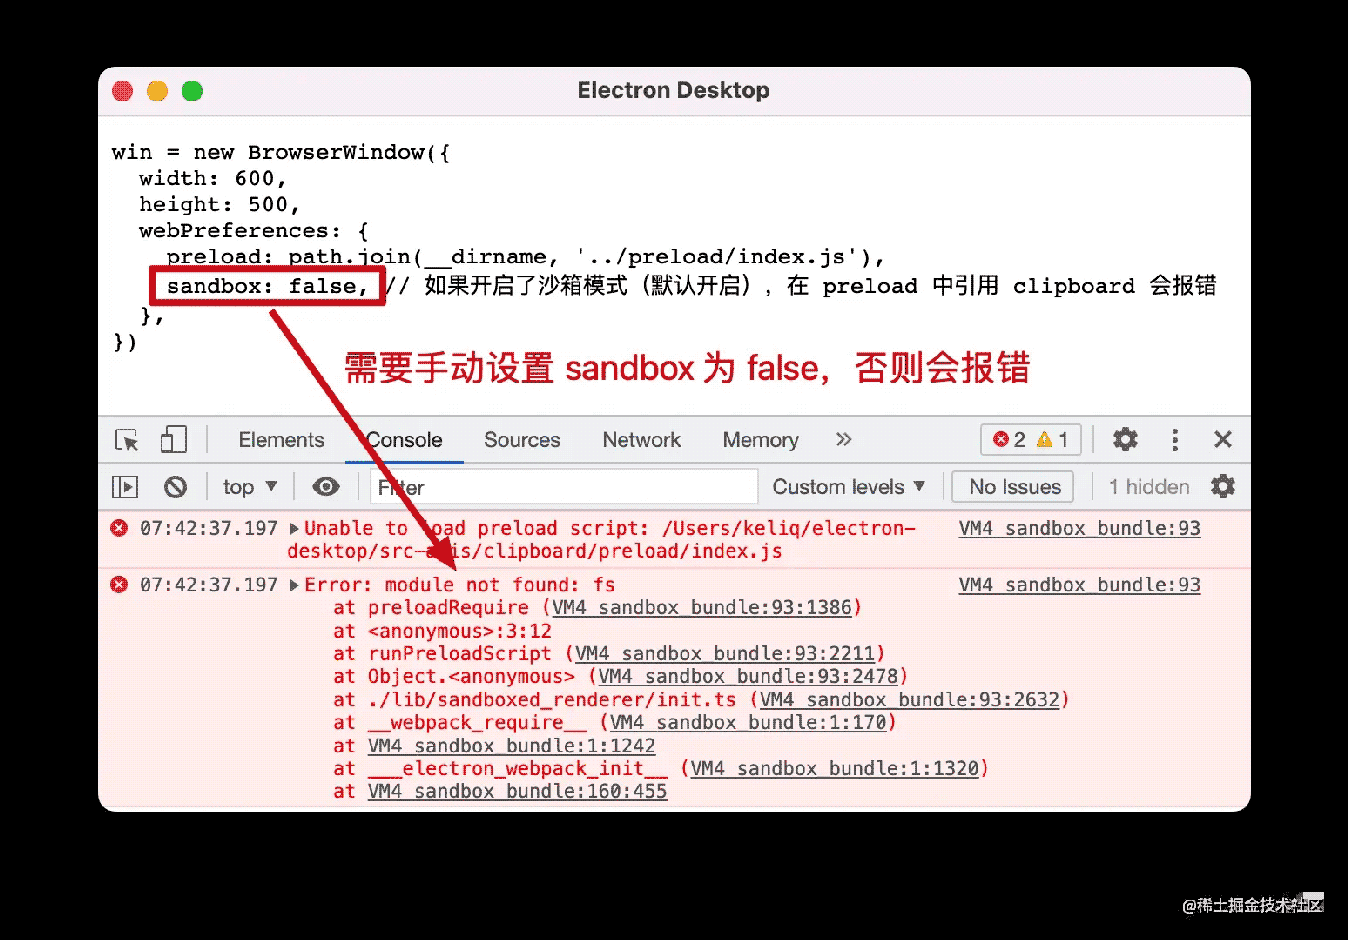Open the DevTools three-dot menu

1175,439
